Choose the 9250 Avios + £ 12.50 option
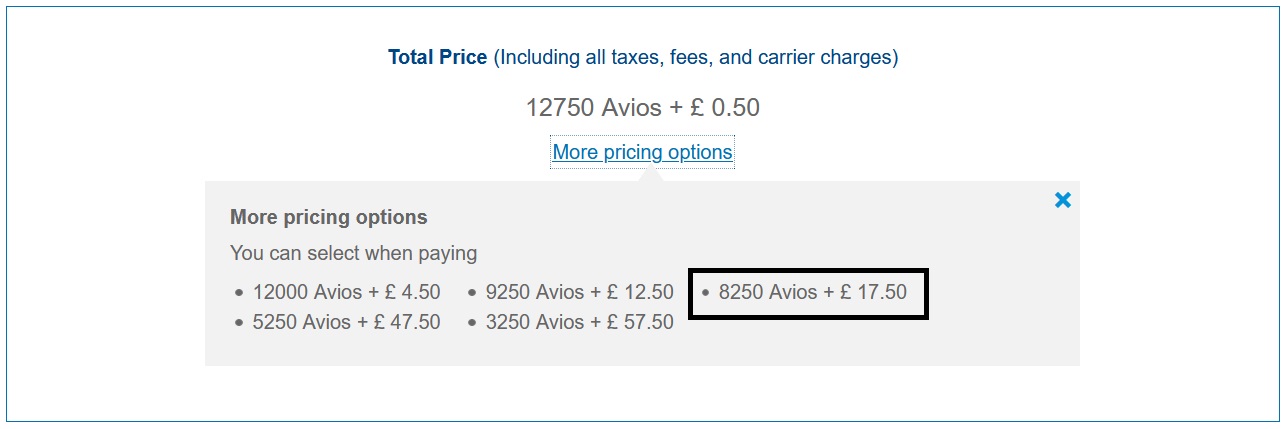The width and height of the screenshot is (1286, 429). click(x=579, y=292)
